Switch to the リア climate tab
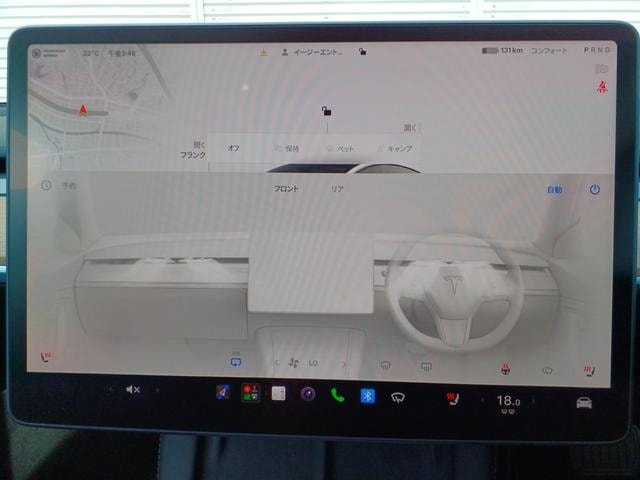640x480 pixels. tap(337, 189)
